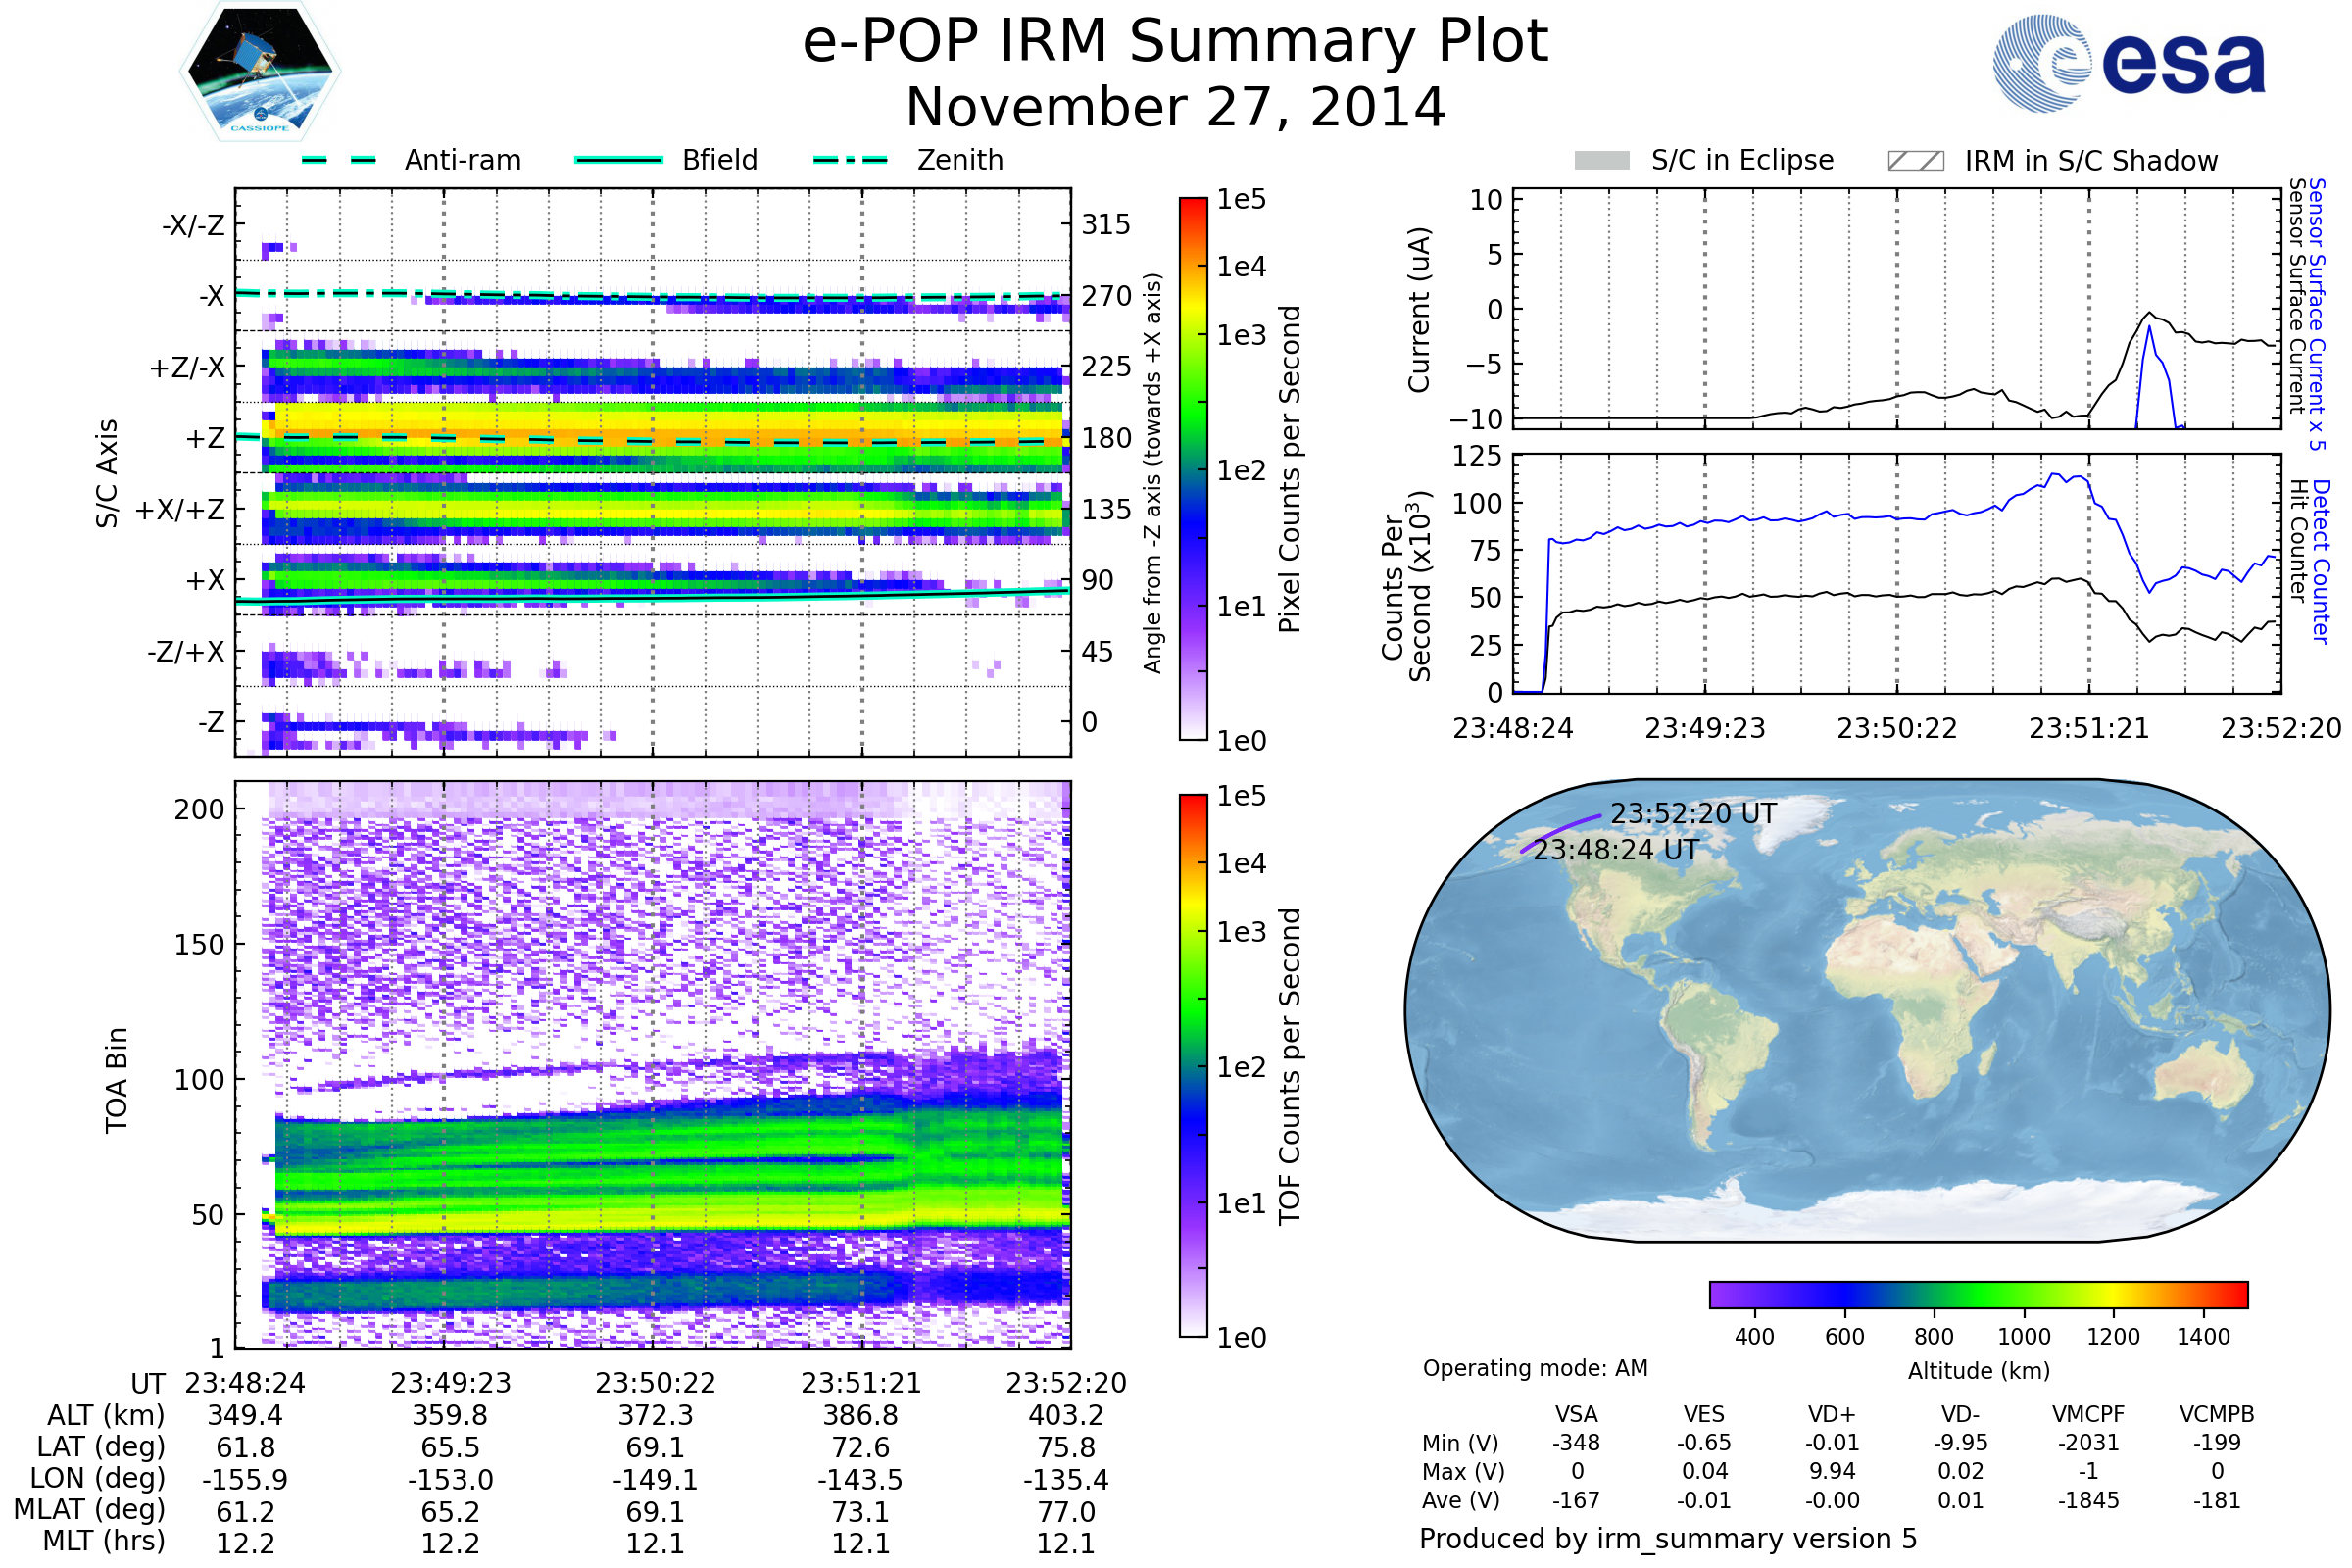Click the VSA column header
Screen dimensions: 2352x1568
click(x=1576, y=1414)
